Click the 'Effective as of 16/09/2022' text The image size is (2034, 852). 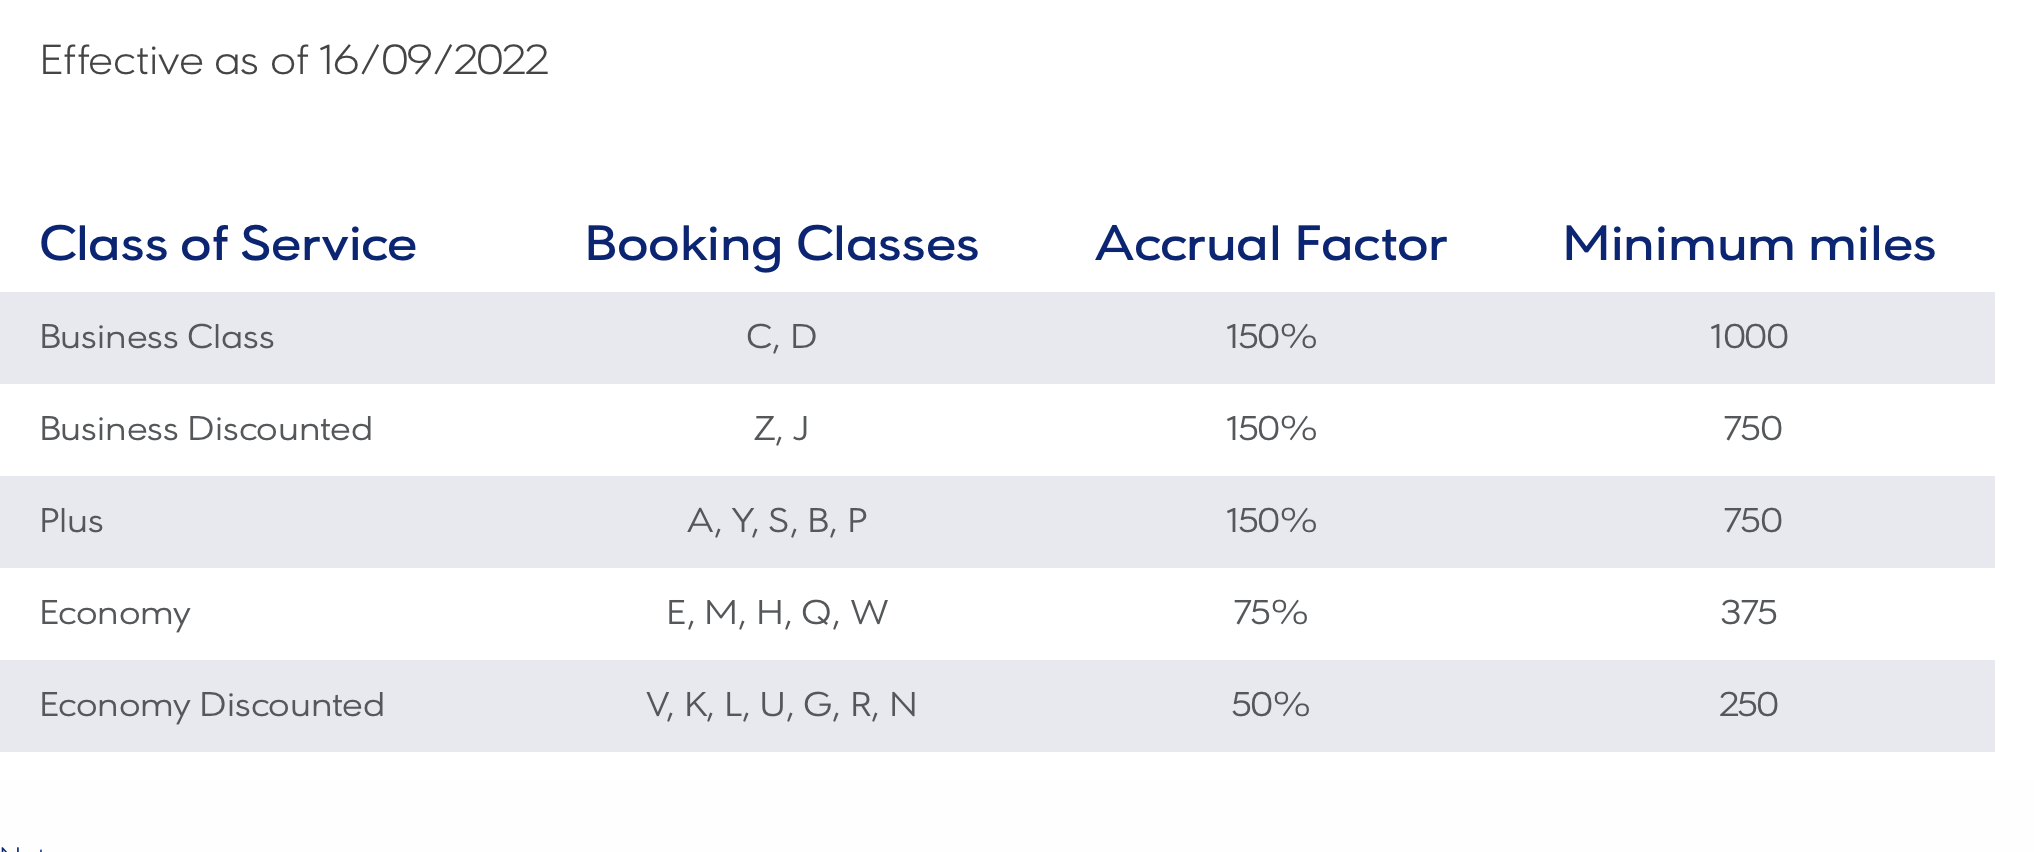click(294, 61)
